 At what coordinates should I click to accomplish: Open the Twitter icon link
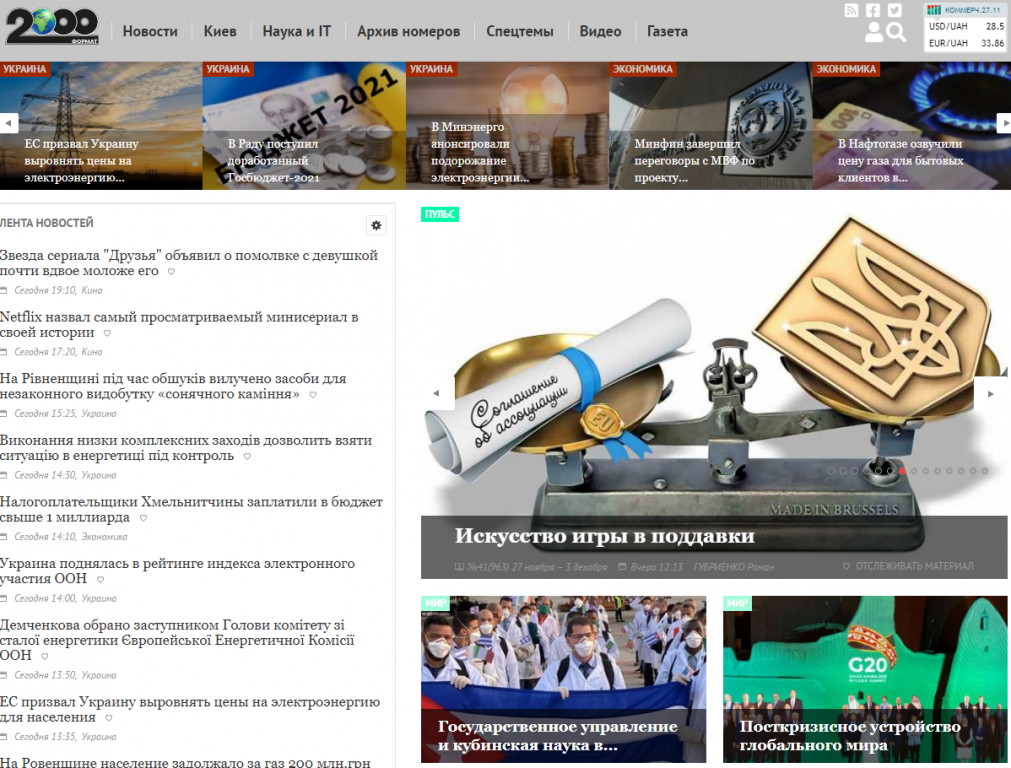click(x=895, y=10)
